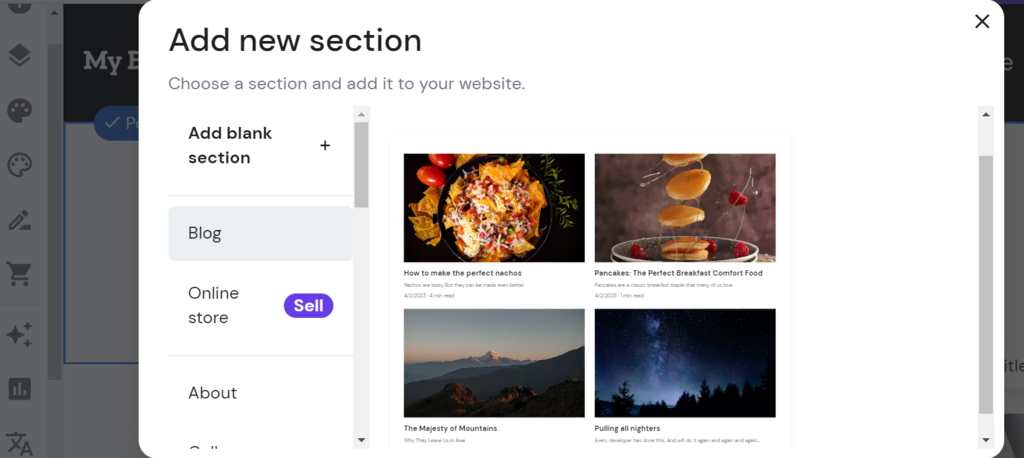Open the language translation icon
This screenshot has width=1024, height=458.
click(x=19, y=442)
